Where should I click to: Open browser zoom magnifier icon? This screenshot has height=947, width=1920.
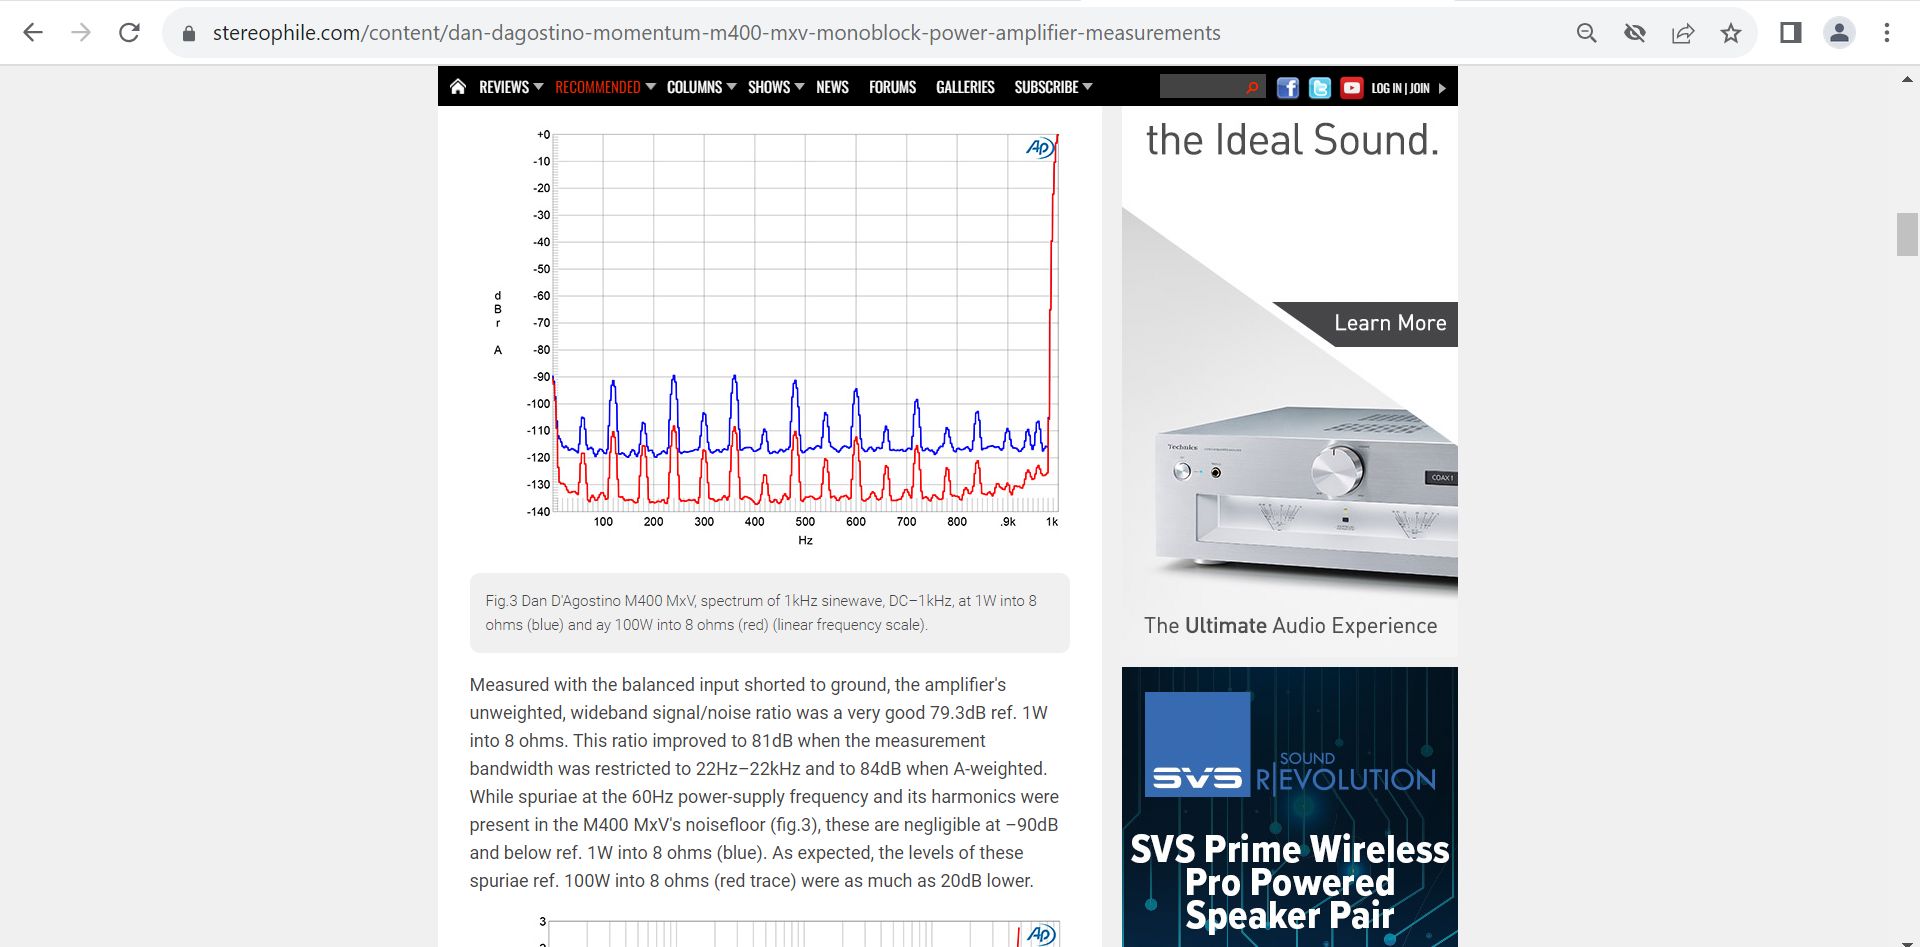(x=1586, y=33)
